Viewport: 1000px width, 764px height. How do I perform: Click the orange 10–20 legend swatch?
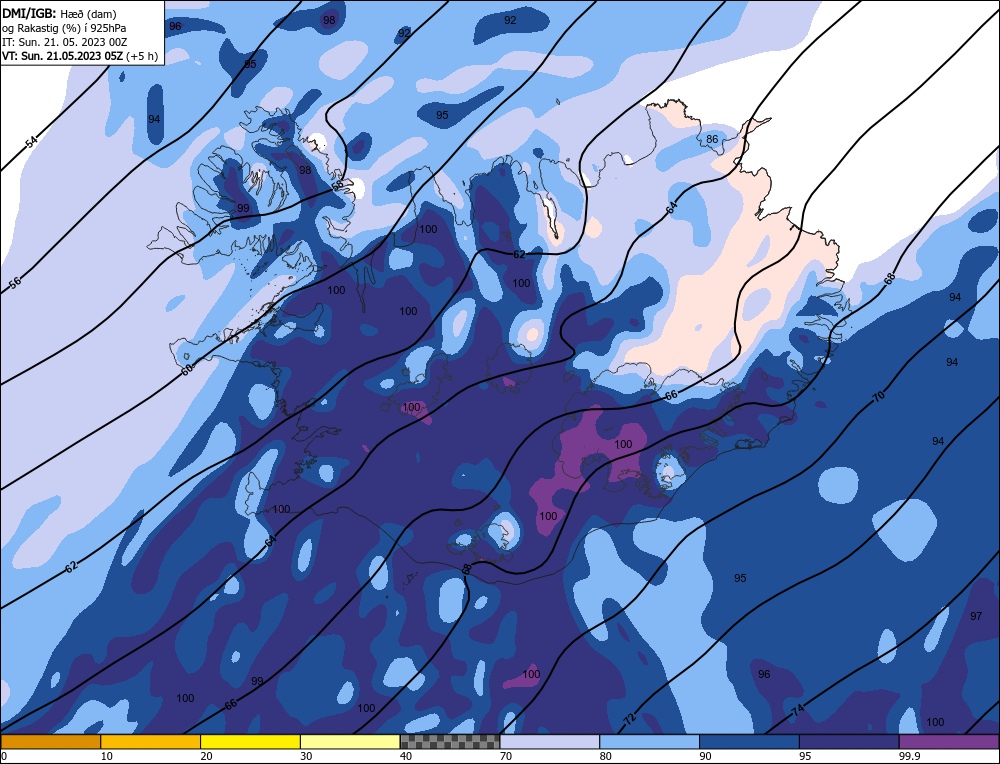pos(151,742)
